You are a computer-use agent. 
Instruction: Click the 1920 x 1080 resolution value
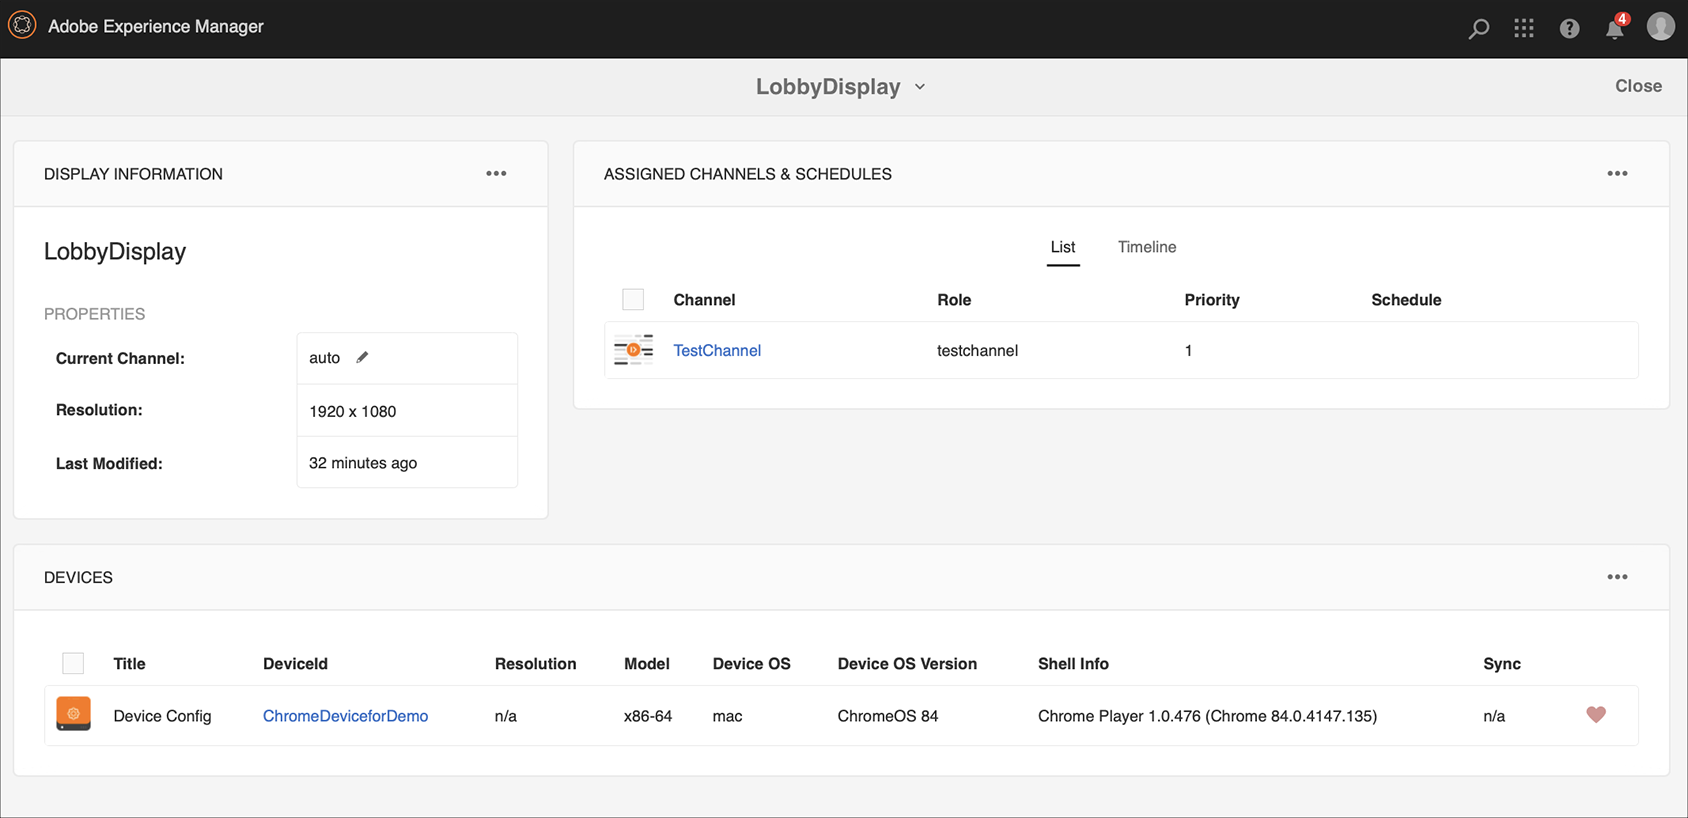tap(352, 411)
